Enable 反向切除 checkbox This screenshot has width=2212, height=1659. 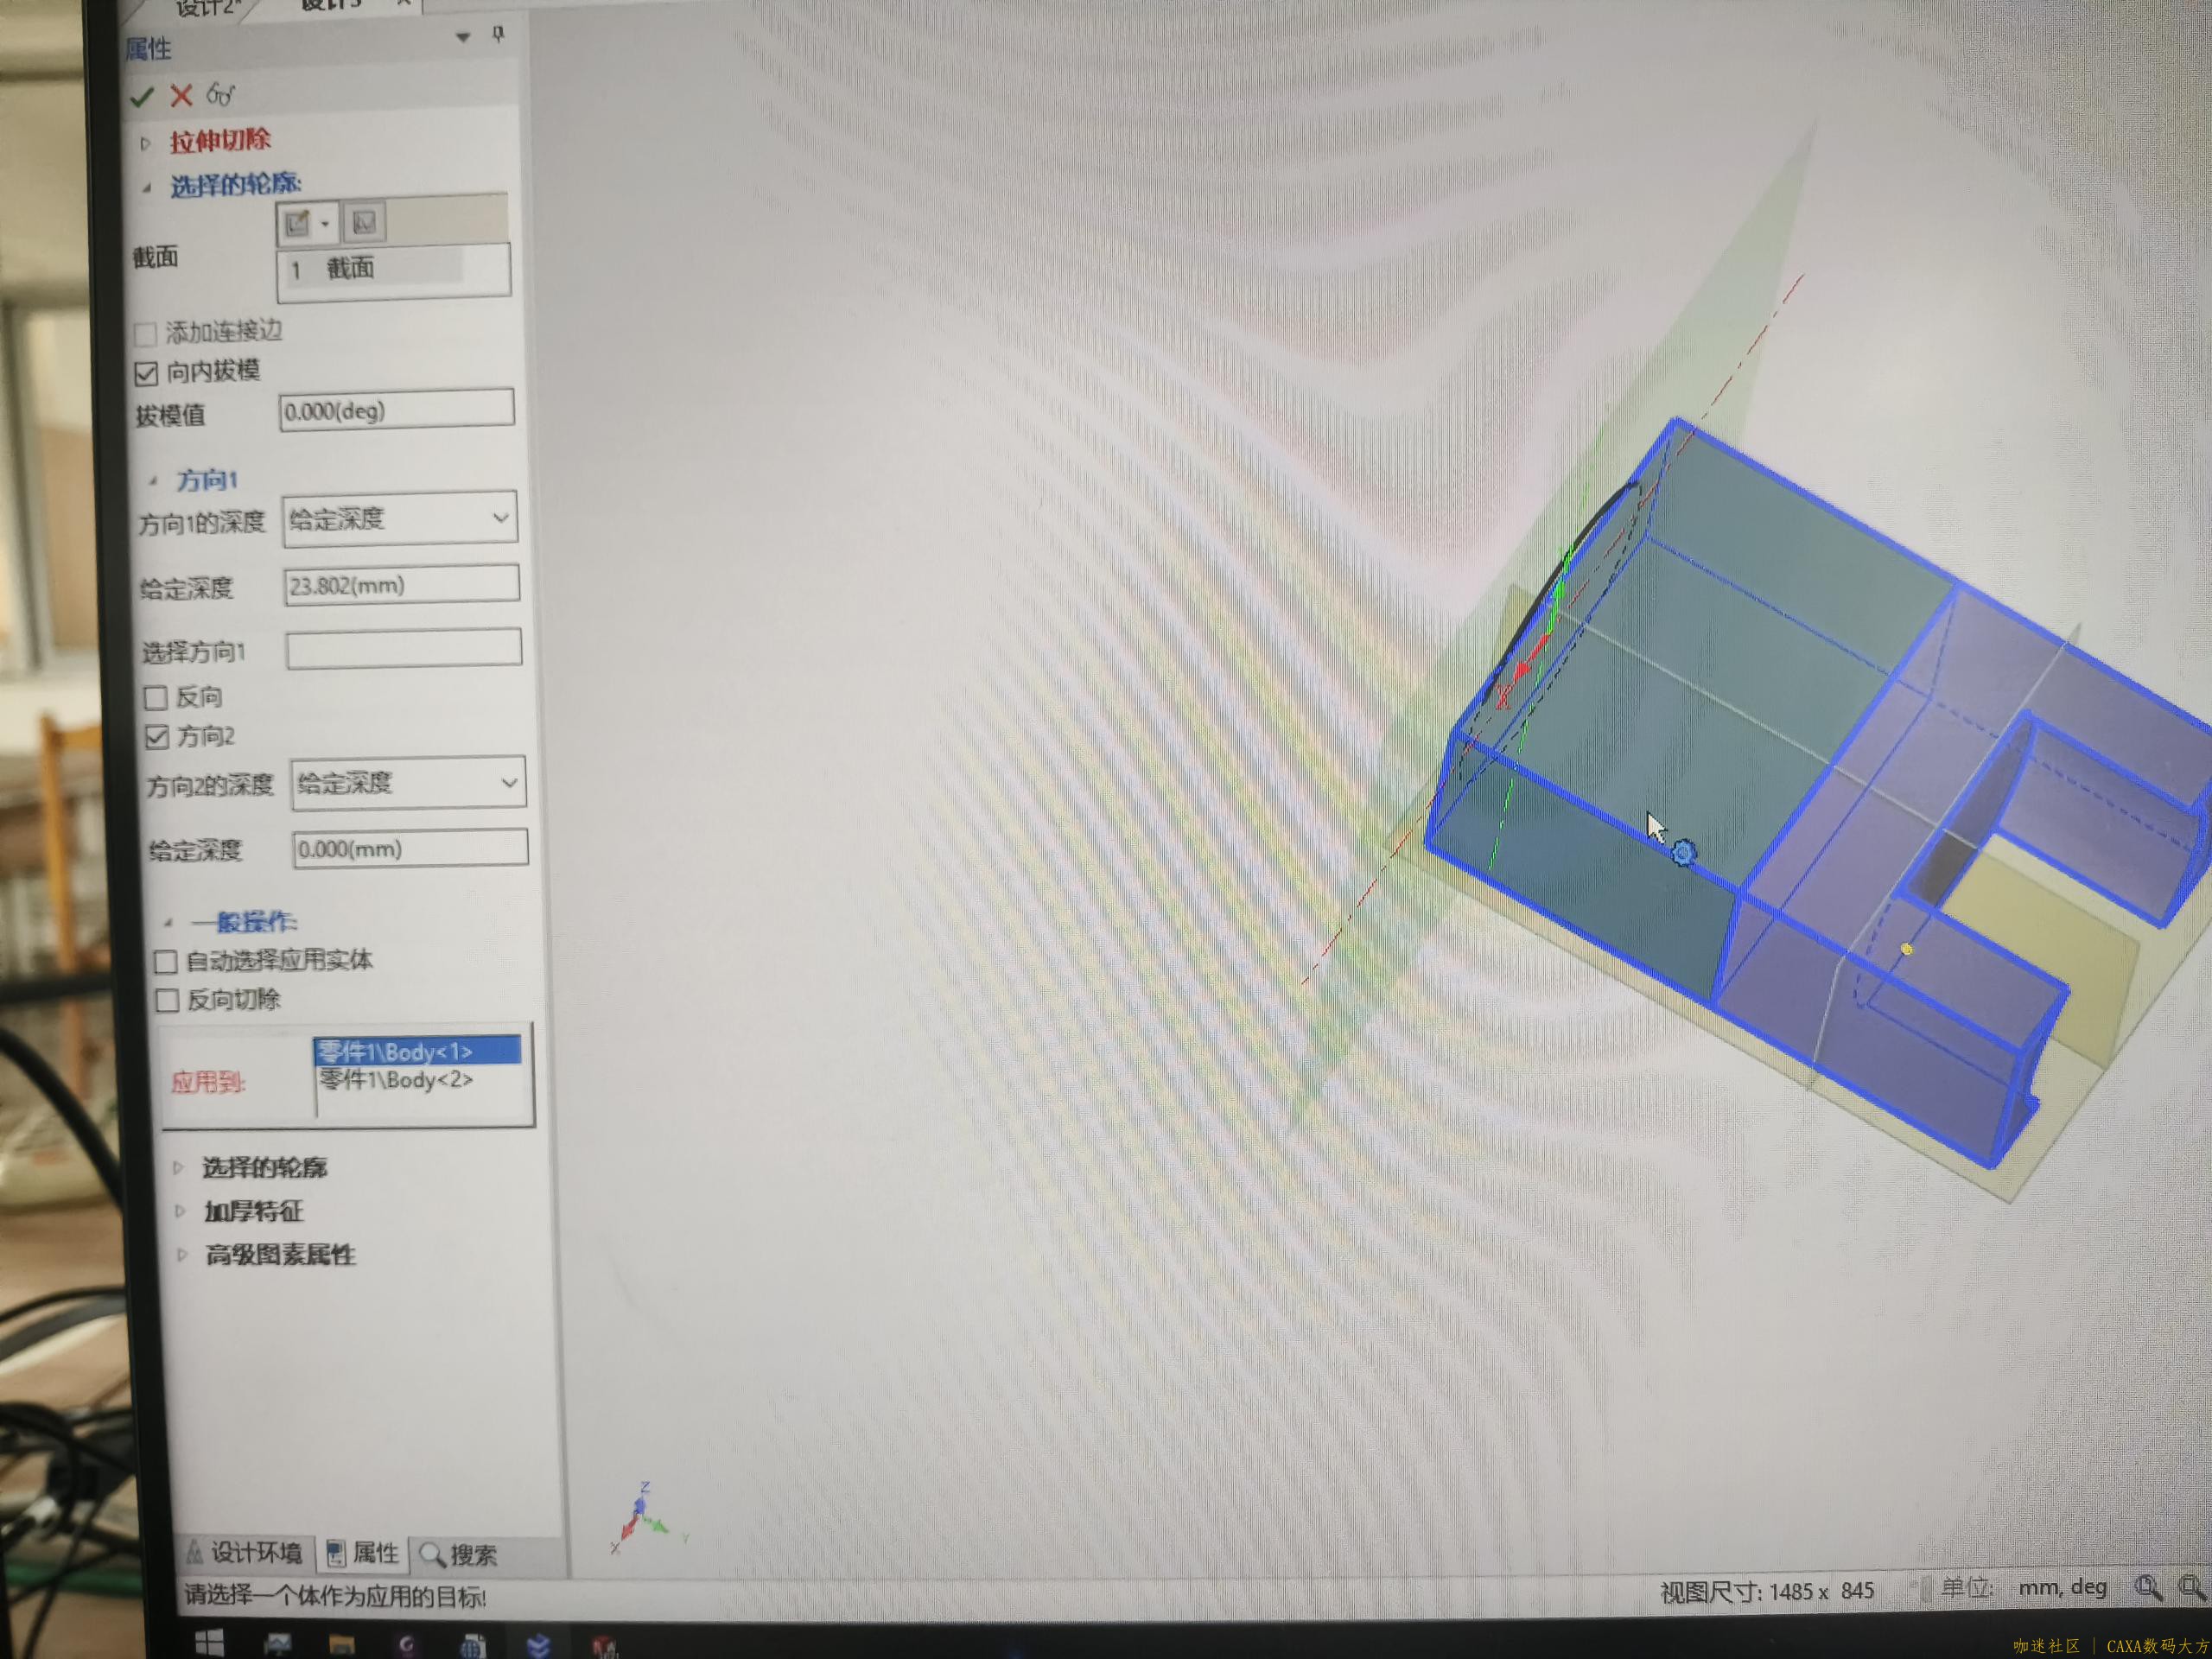click(x=168, y=1000)
